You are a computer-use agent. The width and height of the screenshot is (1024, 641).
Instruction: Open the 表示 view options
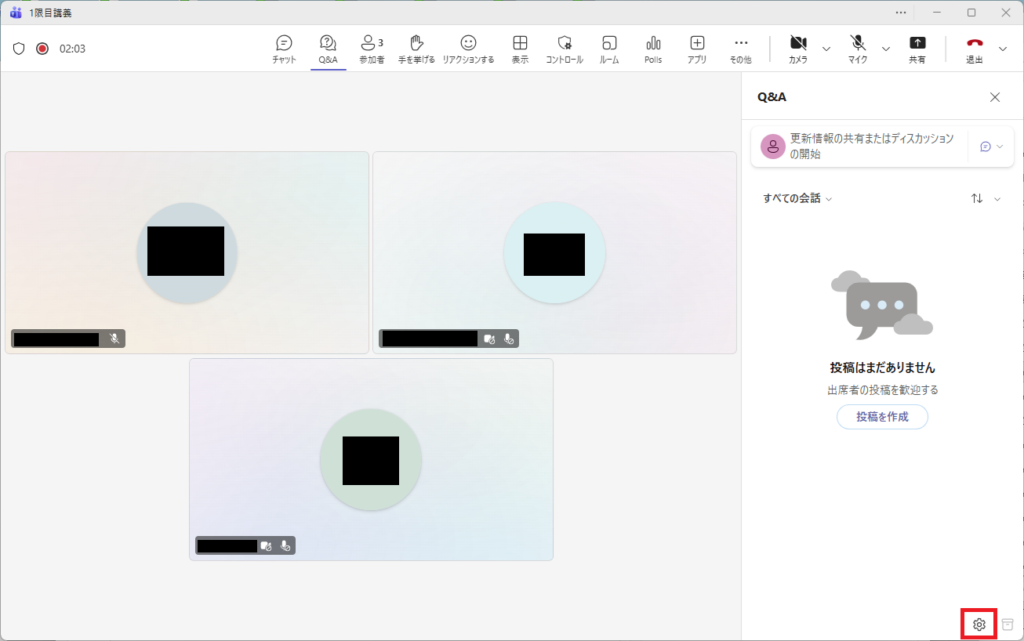(520, 48)
